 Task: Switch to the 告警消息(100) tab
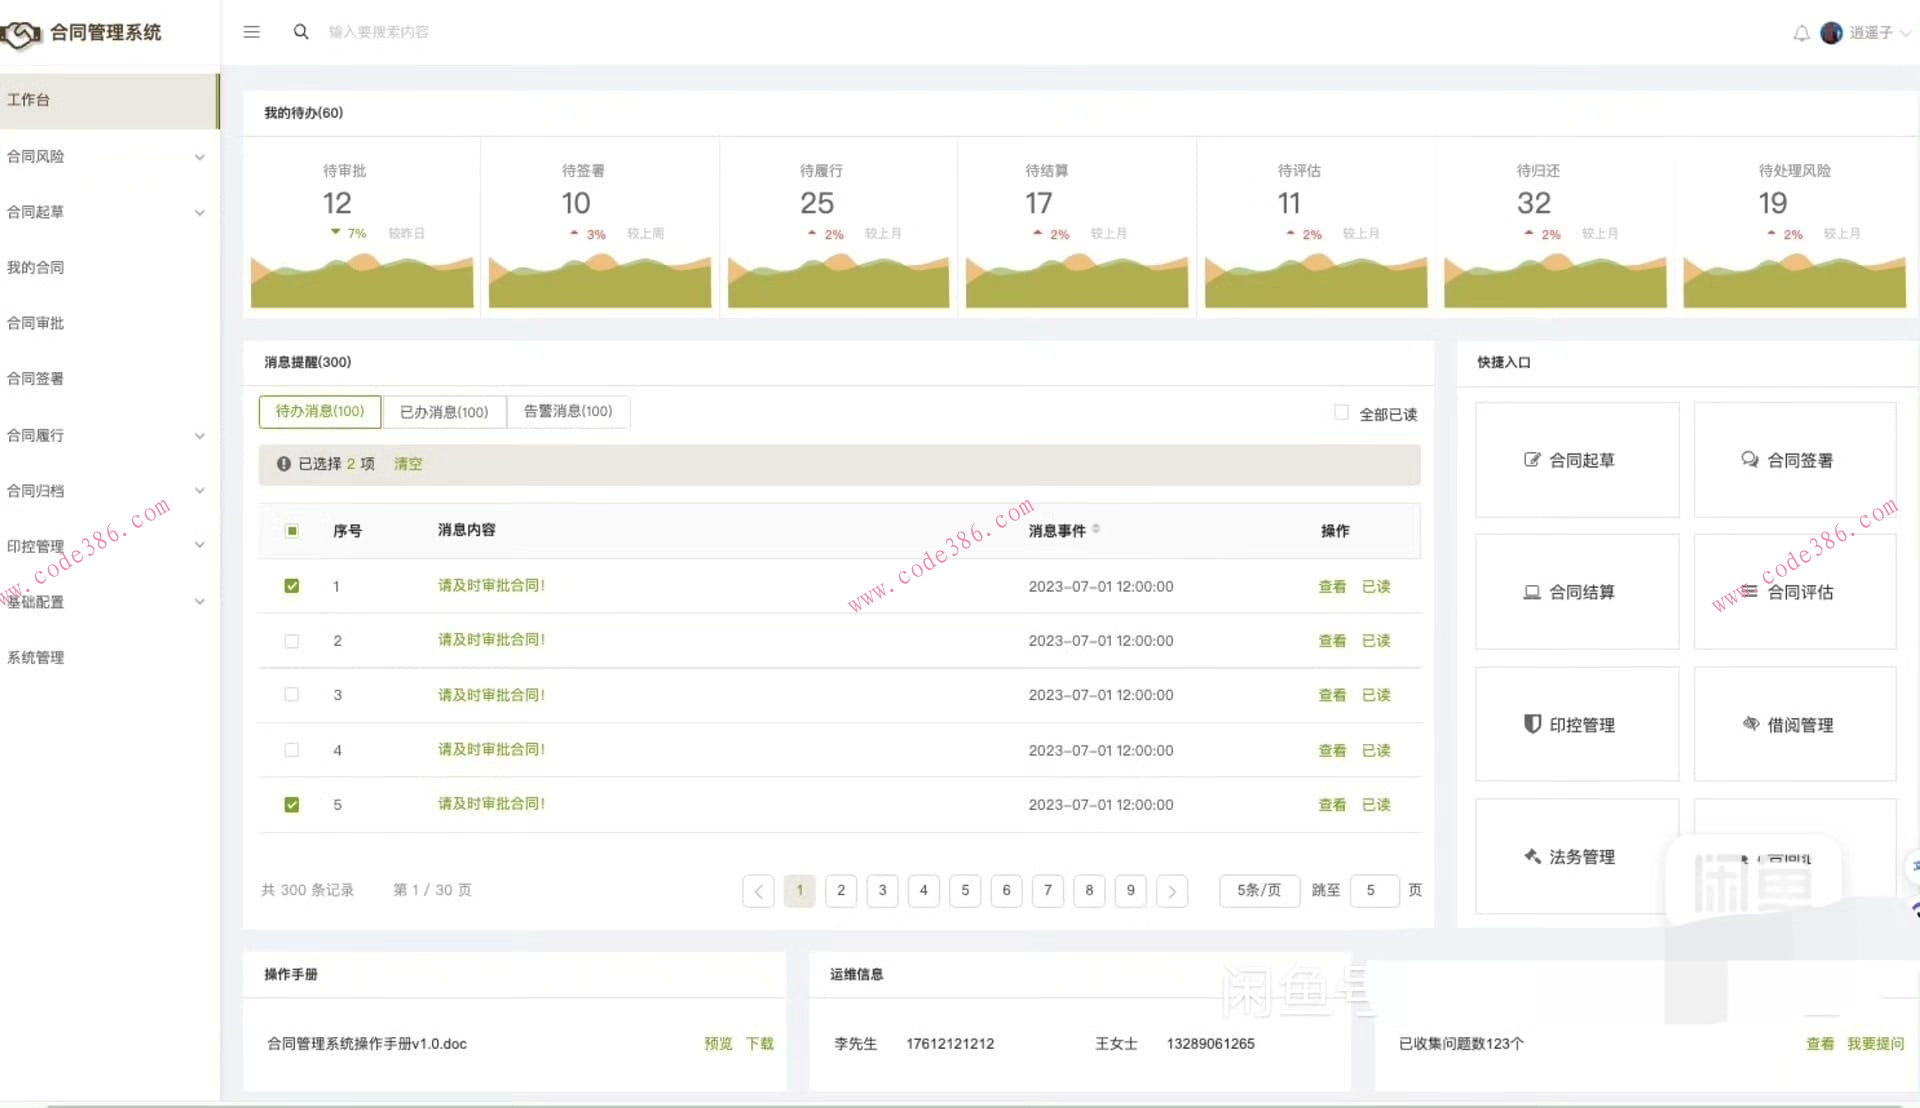click(x=568, y=412)
